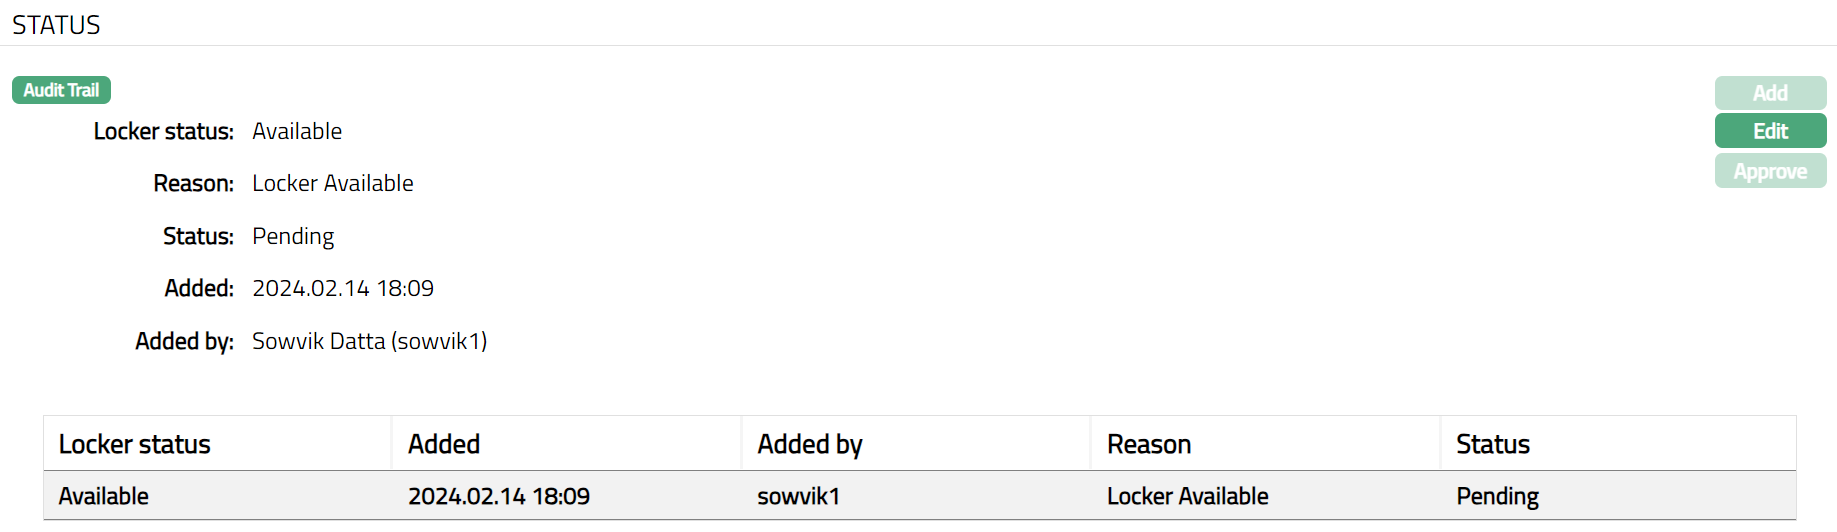Click the date cell in the table row
Viewport: 1837px width, 532px height.
tap(499, 496)
